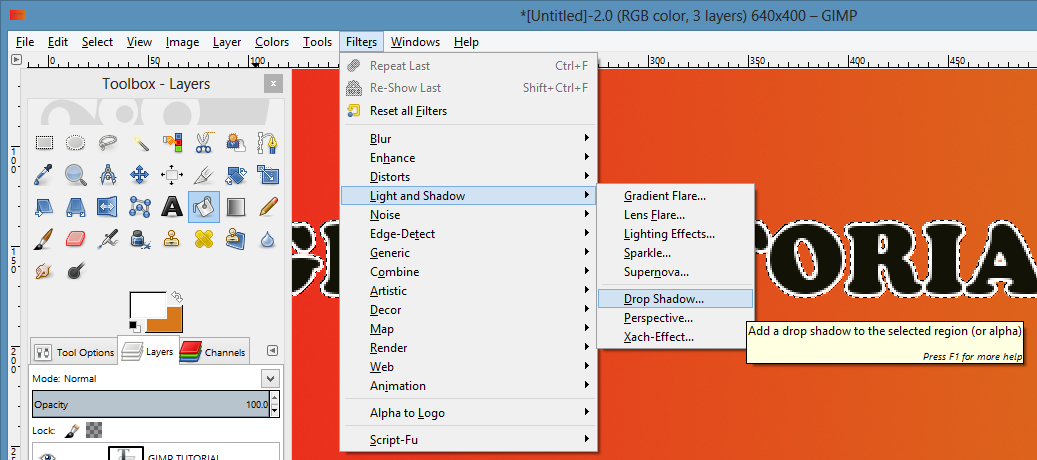Select the Crop knife tool
Image resolution: width=1037 pixels, height=460 pixels.
tap(204, 174)
